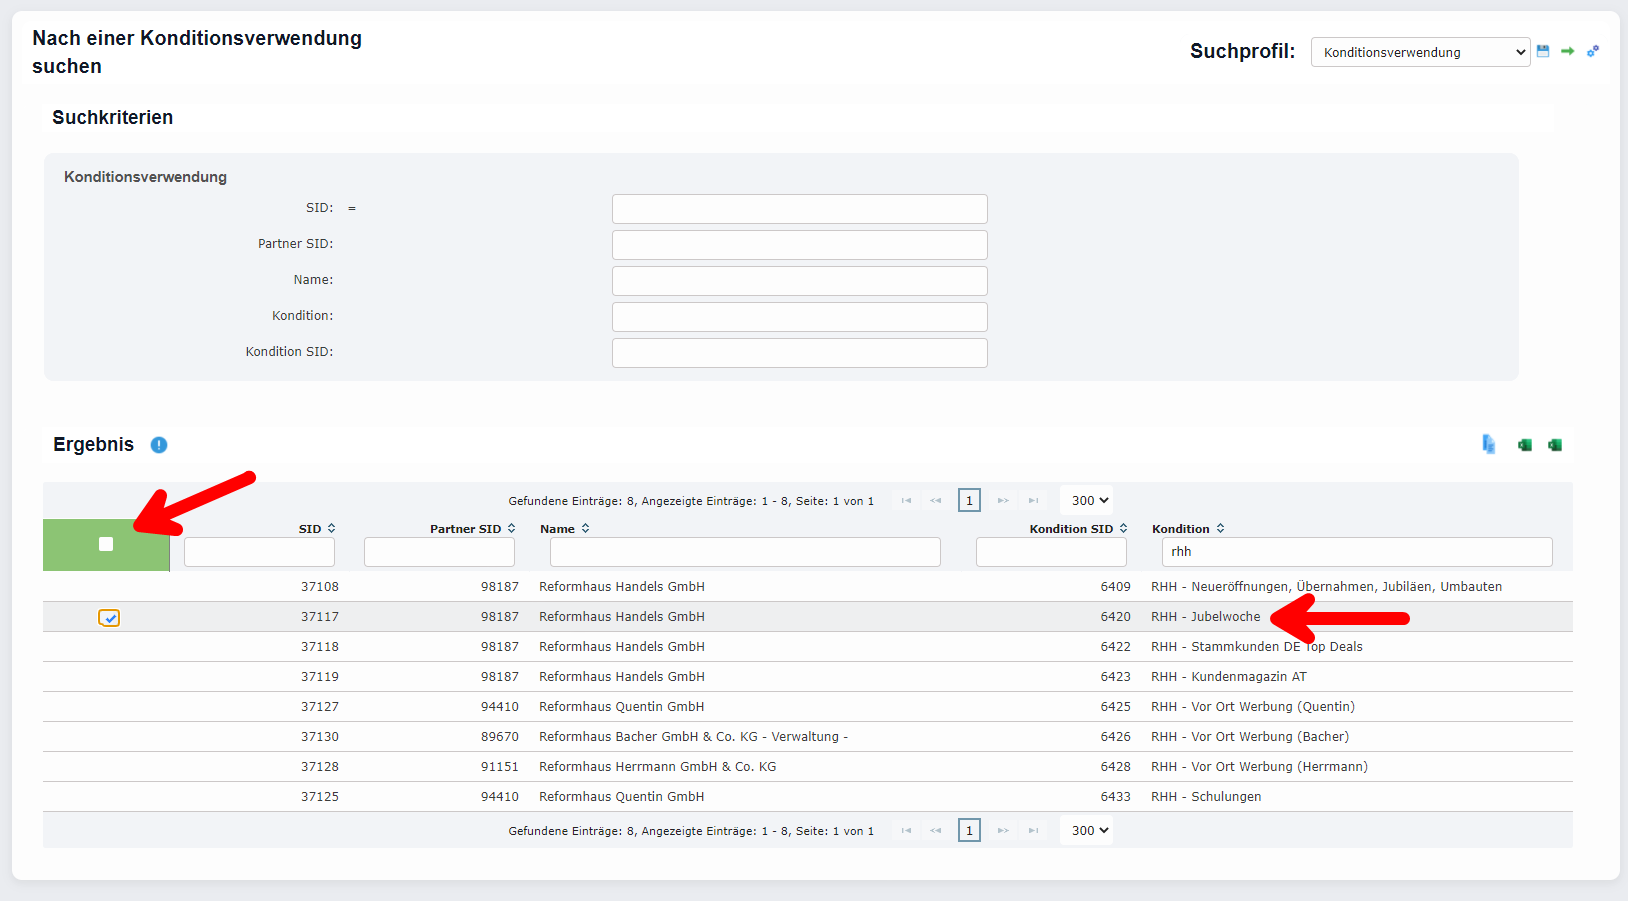Open the 300 page-size dropdown below table

pyautogui.click(x=1089, y=830)
